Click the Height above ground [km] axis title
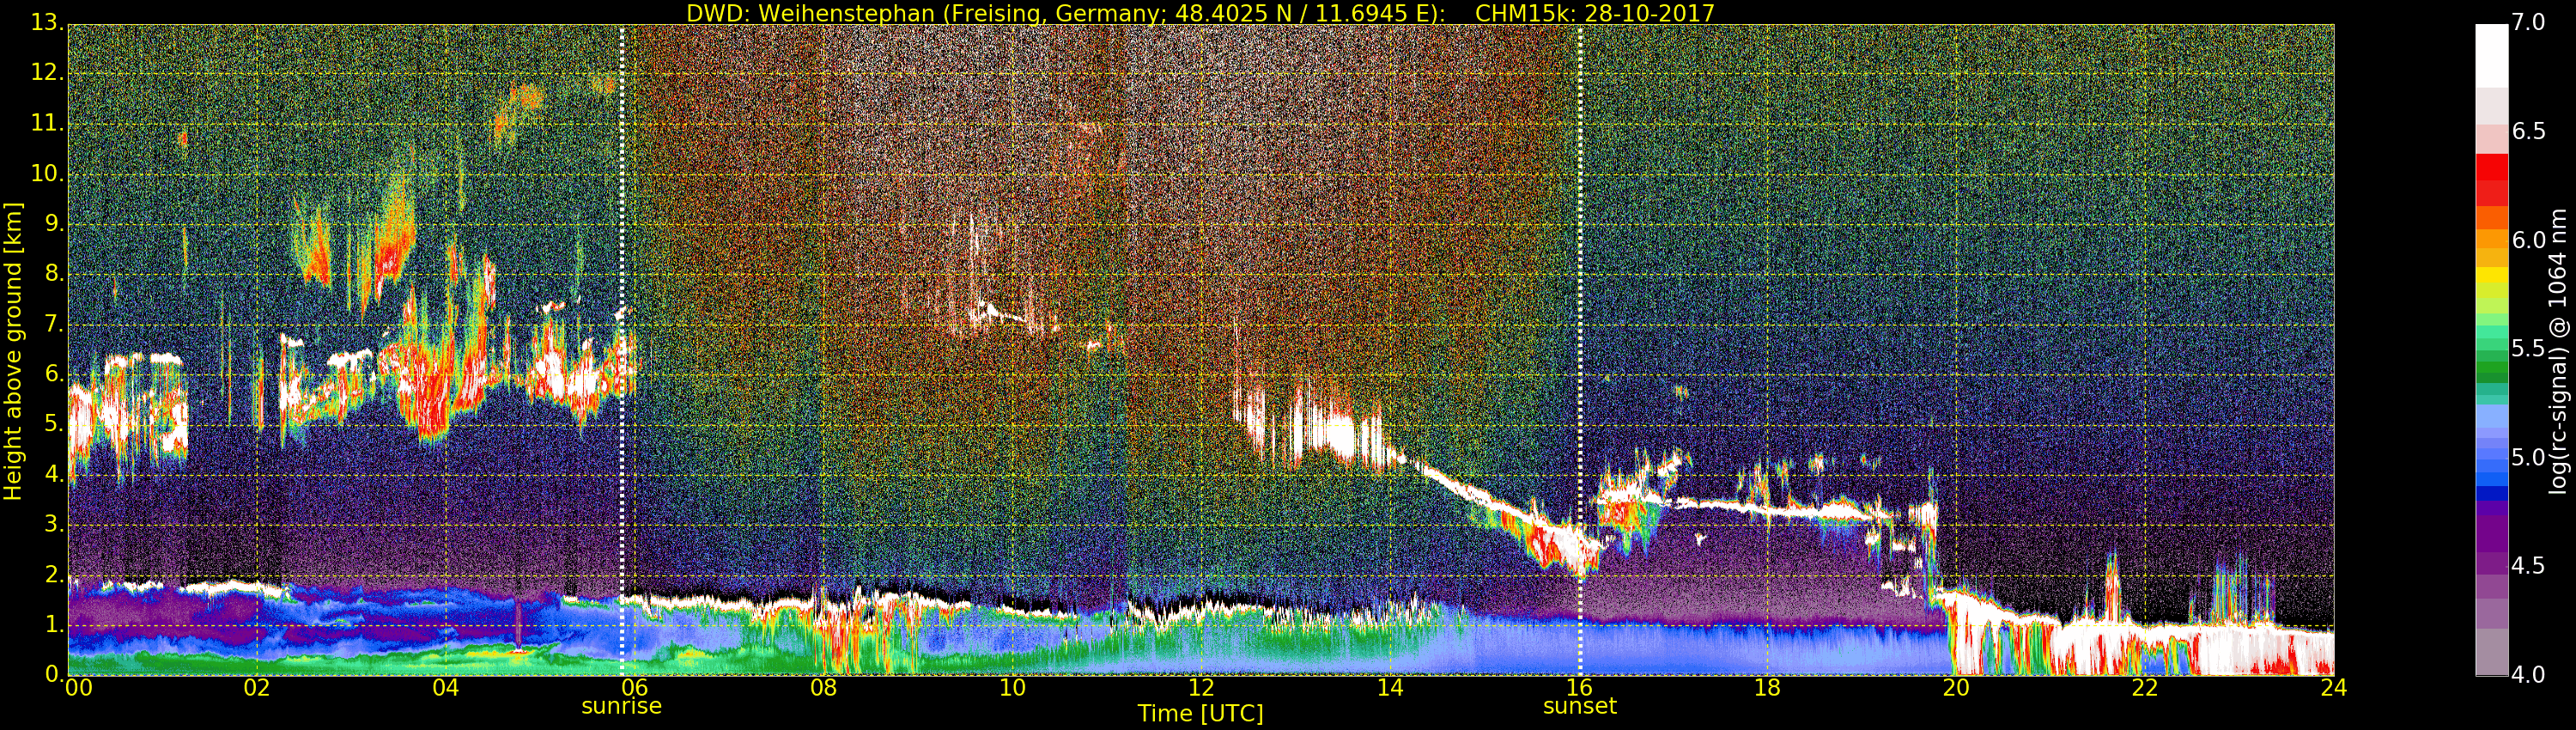The width and height of the screenshot is (2576, 730). [x=13, y=350]
